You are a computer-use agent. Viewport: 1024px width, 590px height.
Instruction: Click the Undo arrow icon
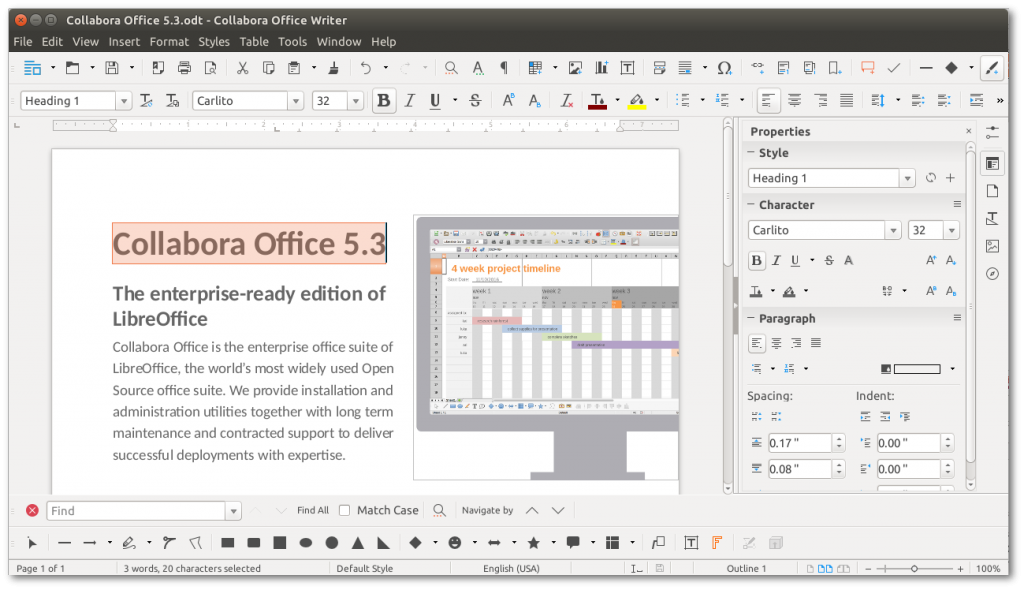click(x=366, y=68)
